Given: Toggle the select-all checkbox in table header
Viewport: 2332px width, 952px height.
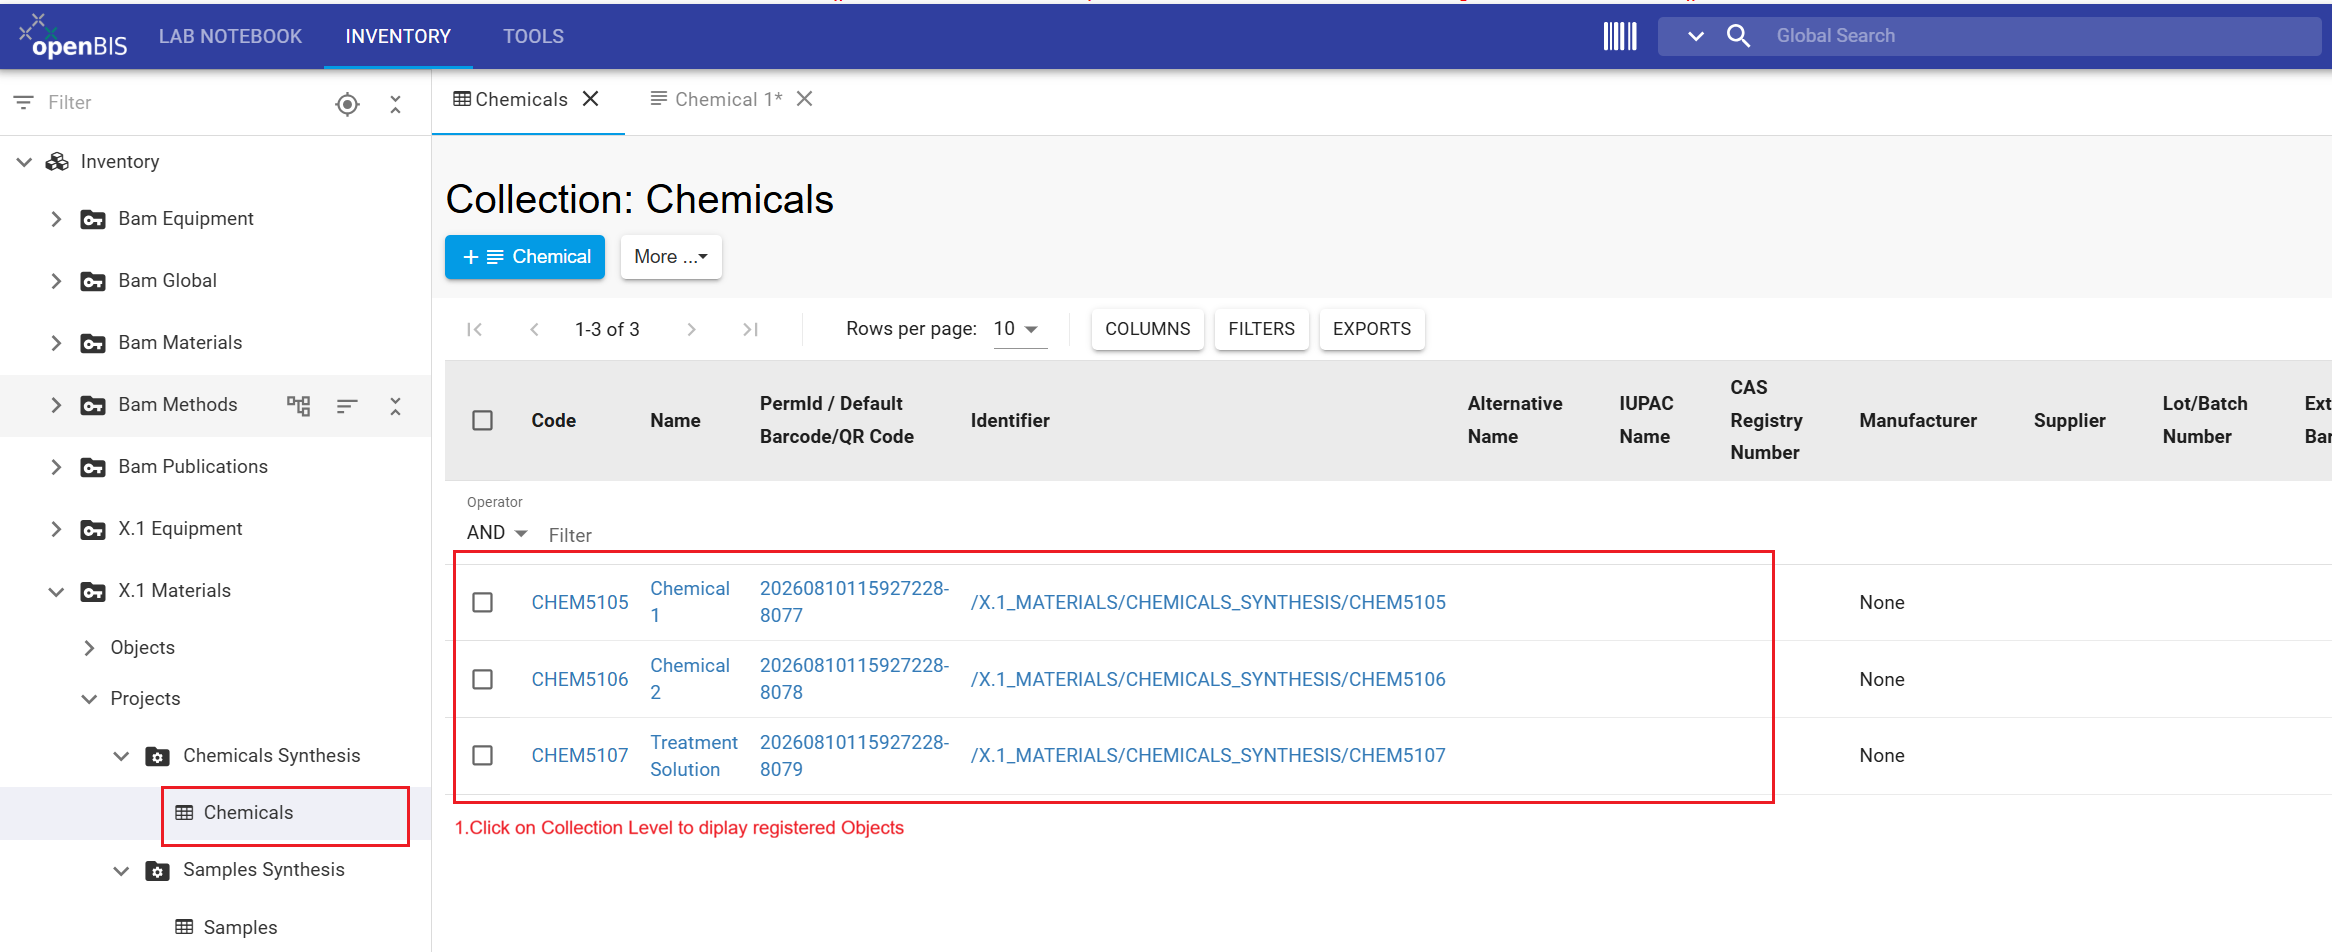Looking at the screenshot, I should pyautogui.click(x=482, y=420).
